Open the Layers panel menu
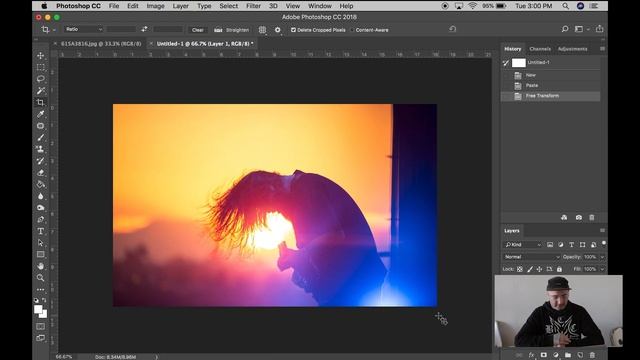 [602, 231]
